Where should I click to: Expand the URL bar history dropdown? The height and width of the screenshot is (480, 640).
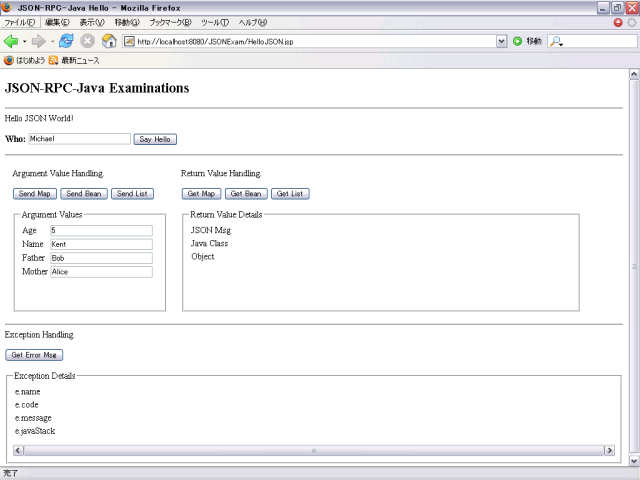click(x=502, y=41)
